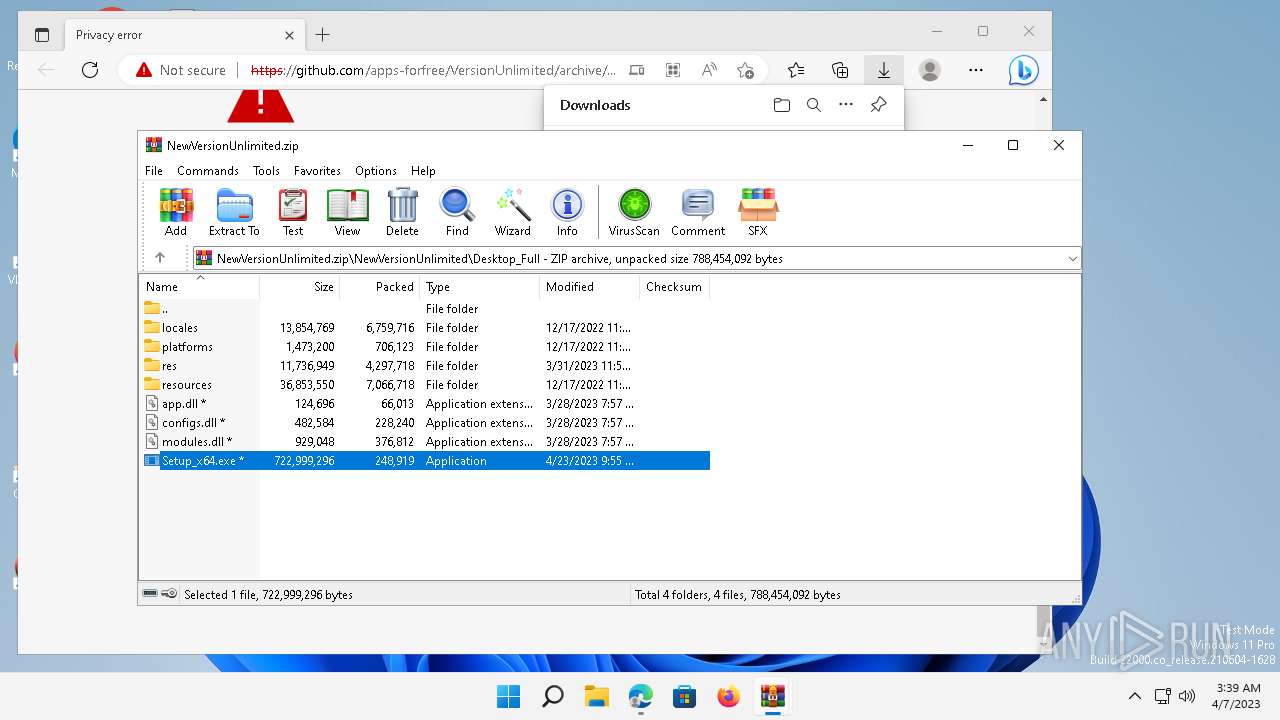Start the VirusScan tool
This screenshot has width=1280, height=720.
pos(634,212)
